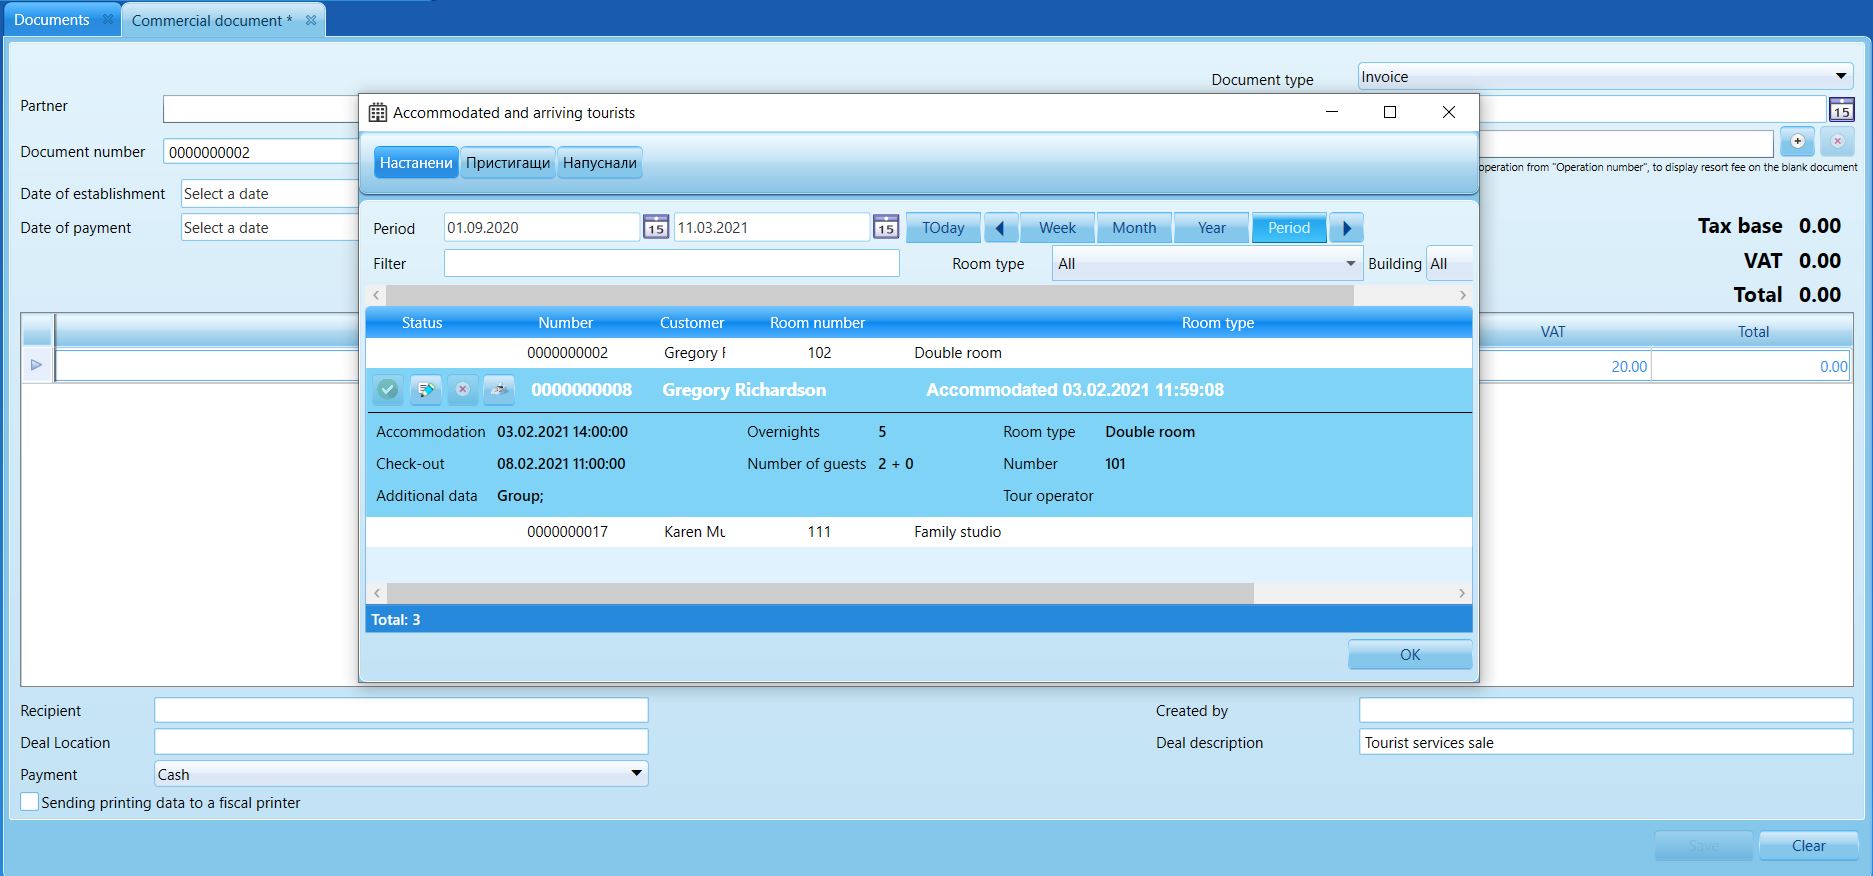1873x876 pixels.
Task: Click the edit reservation pencil icon
Action: tap(425, 390)
